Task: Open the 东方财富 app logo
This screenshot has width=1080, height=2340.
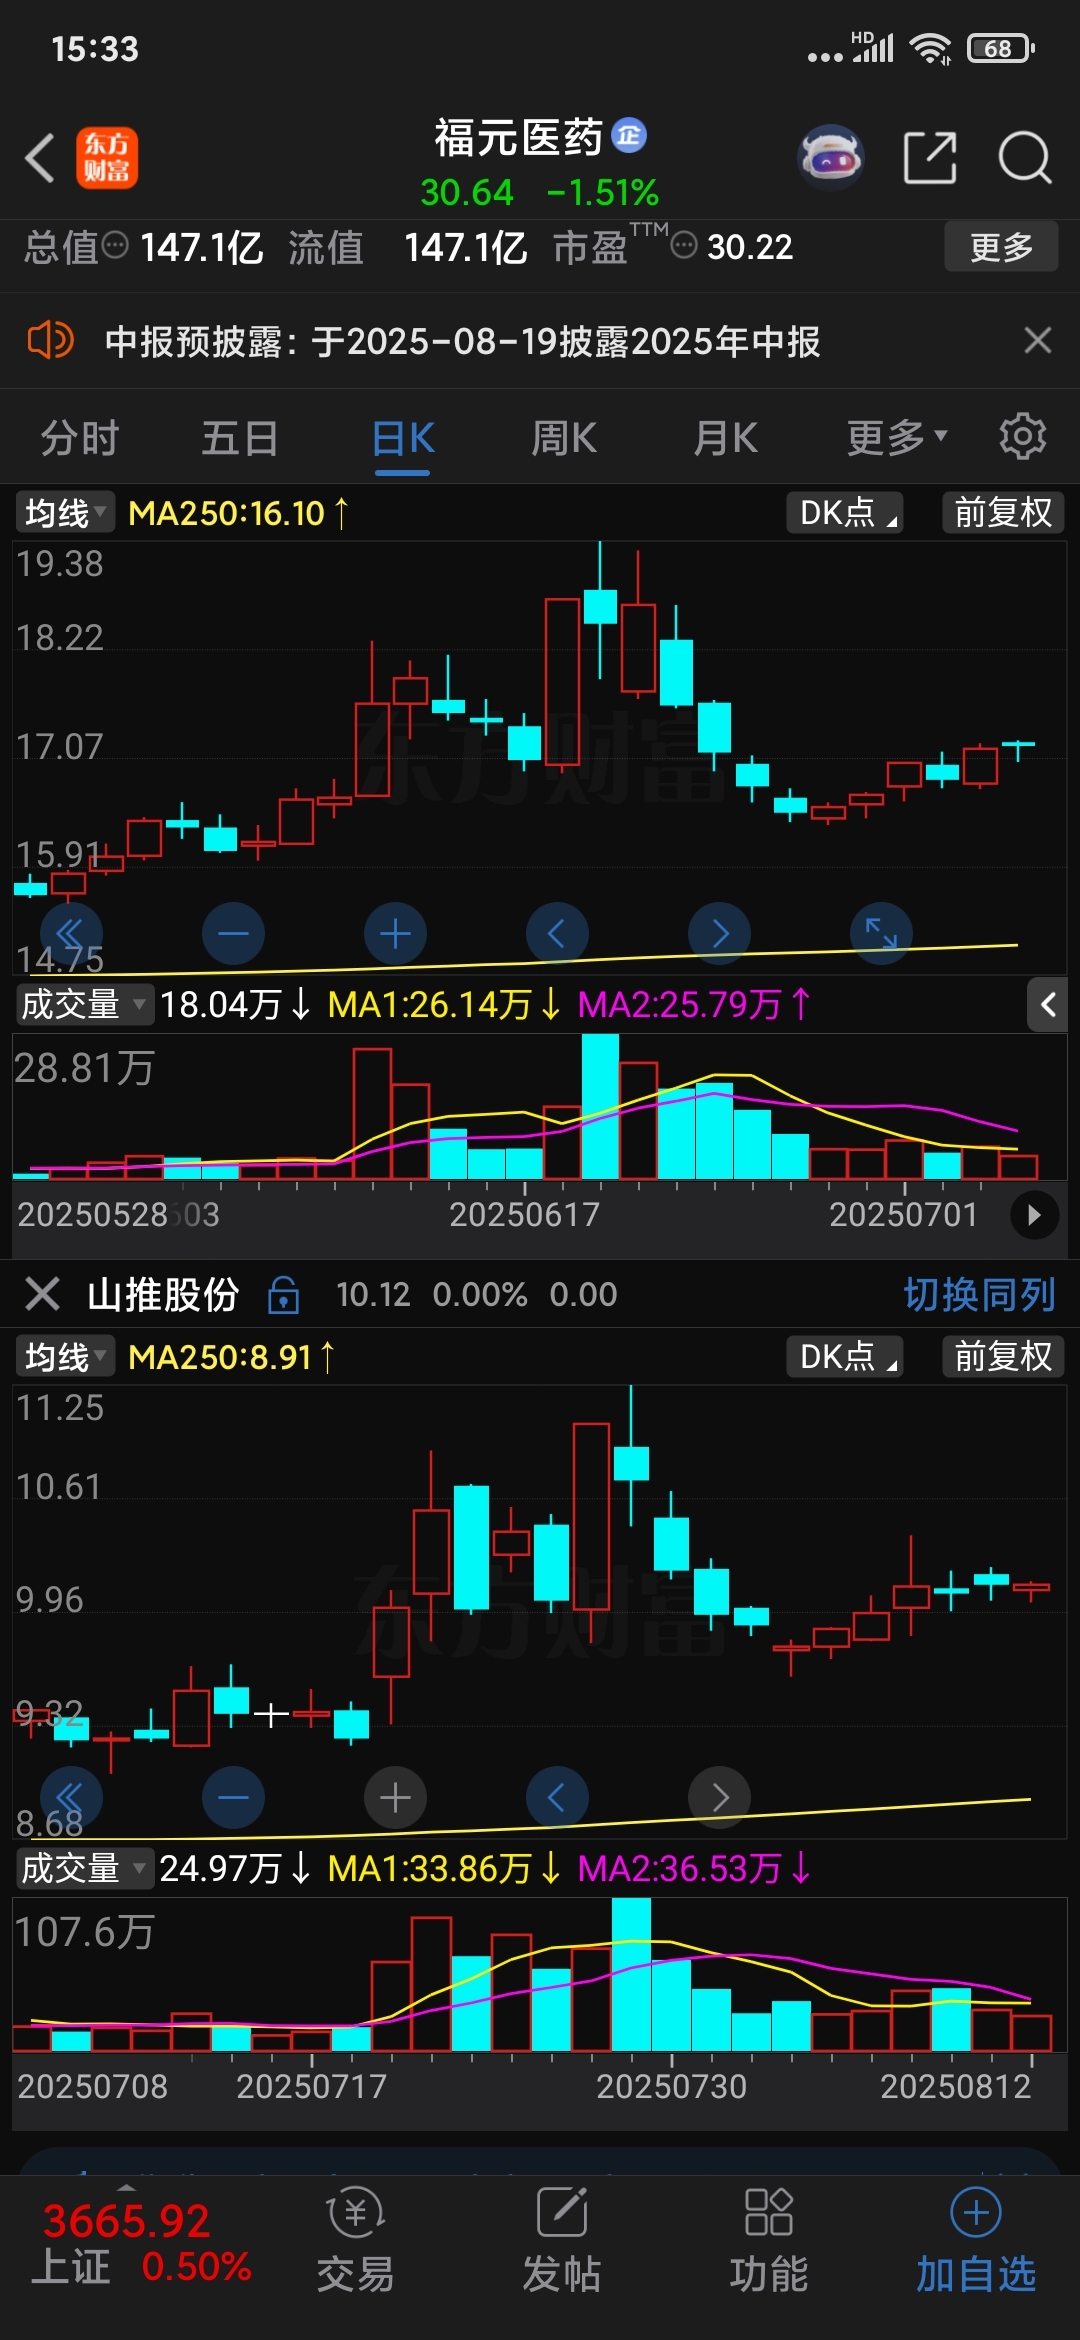Action: point(107,158)
